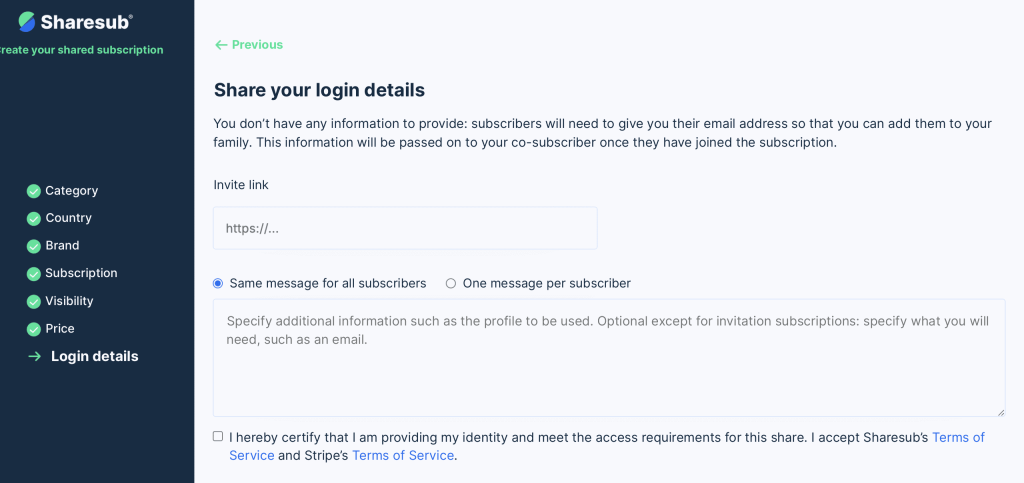Go back via the Previous link
The height and width of the screenshot is (483, 1024).
(249, 44)
